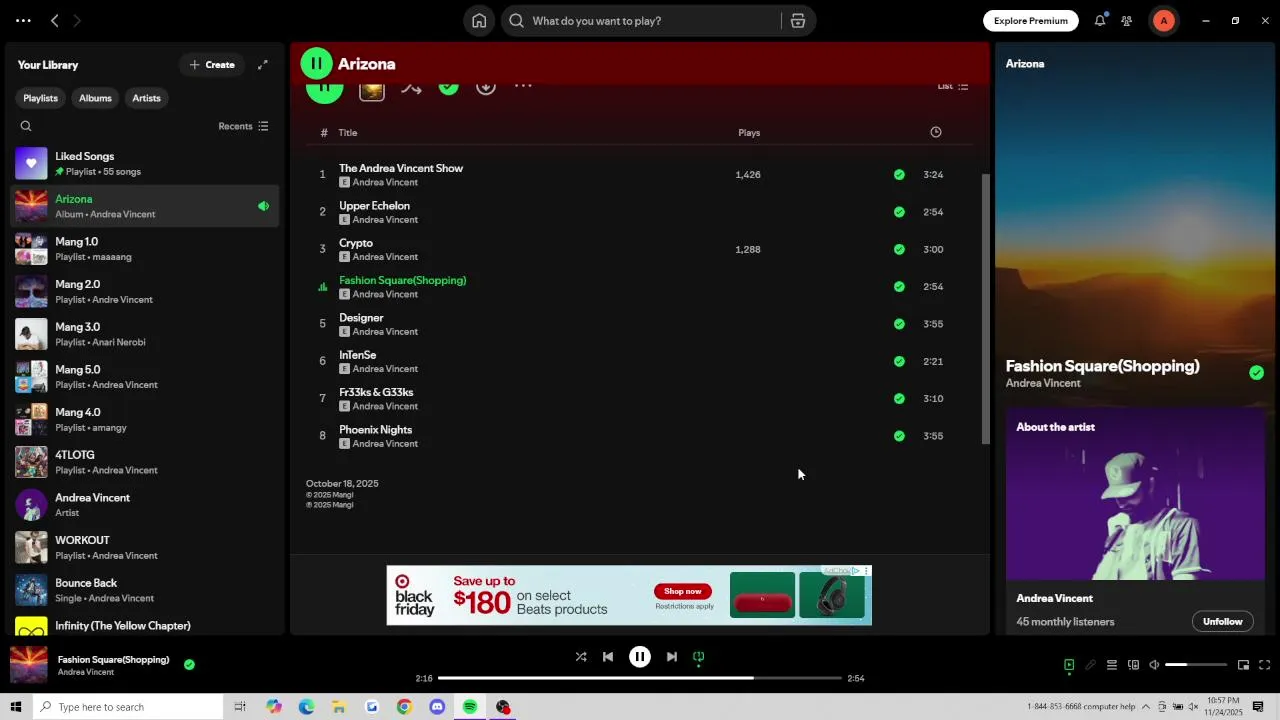Play track Fr33ks & G33ks

[376, 392]
